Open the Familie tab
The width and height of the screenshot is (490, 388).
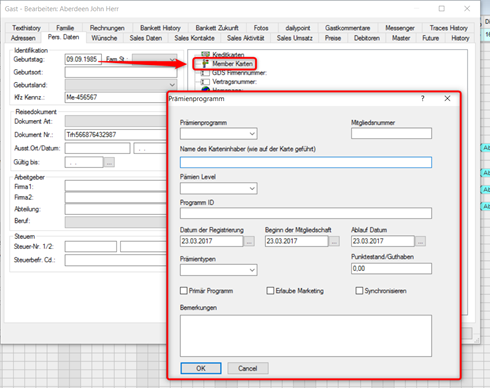[65, 28]
